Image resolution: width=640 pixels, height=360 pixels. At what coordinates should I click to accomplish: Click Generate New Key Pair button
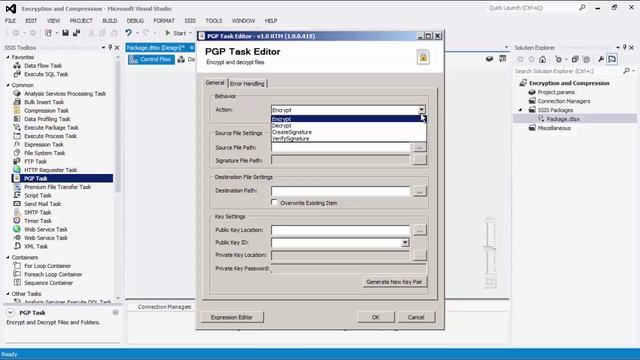pos(394,282)
